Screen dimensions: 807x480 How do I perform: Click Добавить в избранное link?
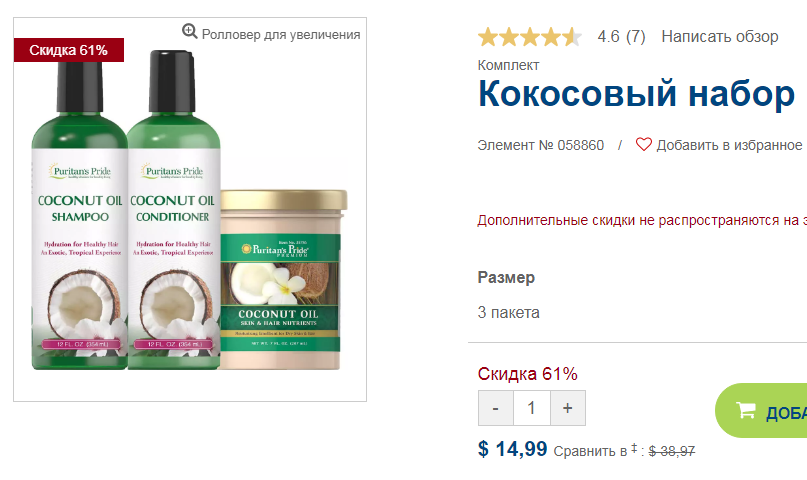click(729, 145)
